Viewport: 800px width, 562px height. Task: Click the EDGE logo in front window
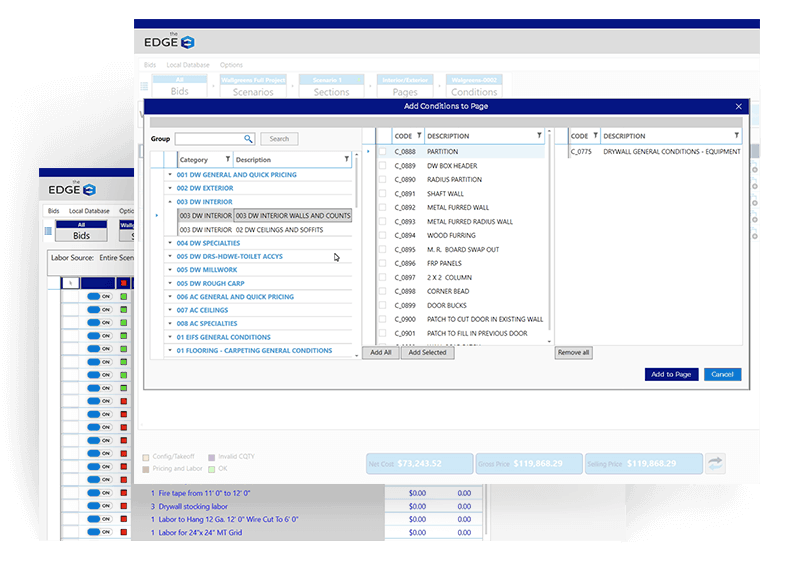(169, 42)
